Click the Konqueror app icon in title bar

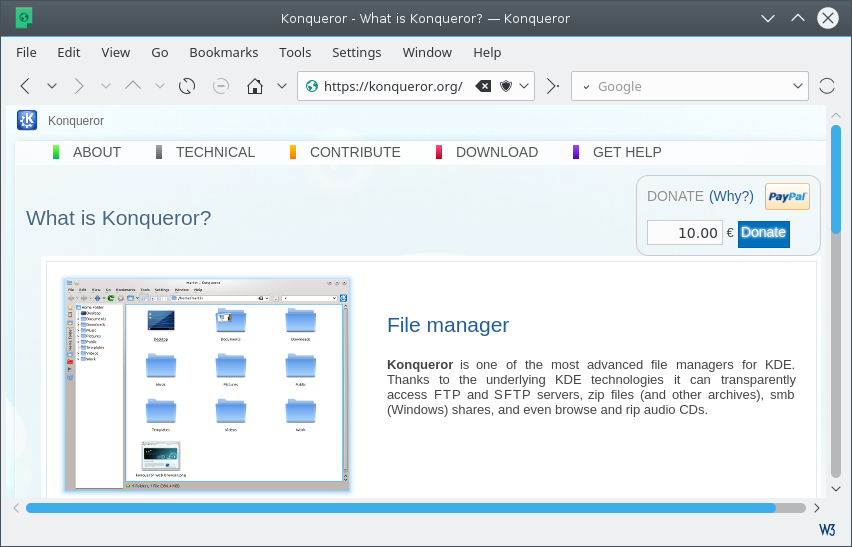pyautogui.click(x=24, y=17)
